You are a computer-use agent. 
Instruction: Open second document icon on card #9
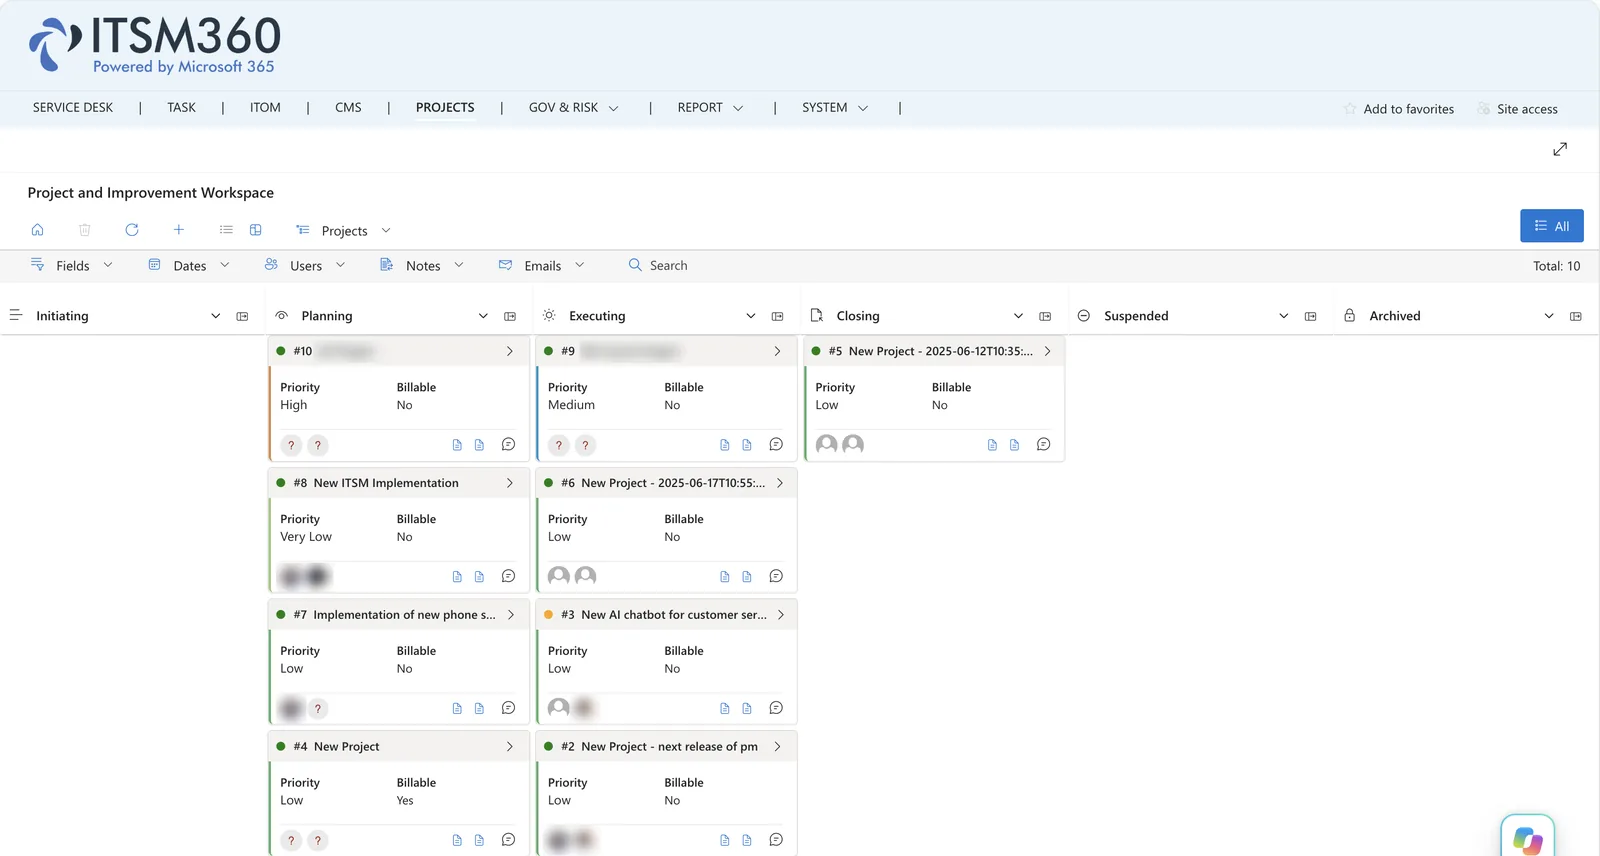click(x=747, y=445)
